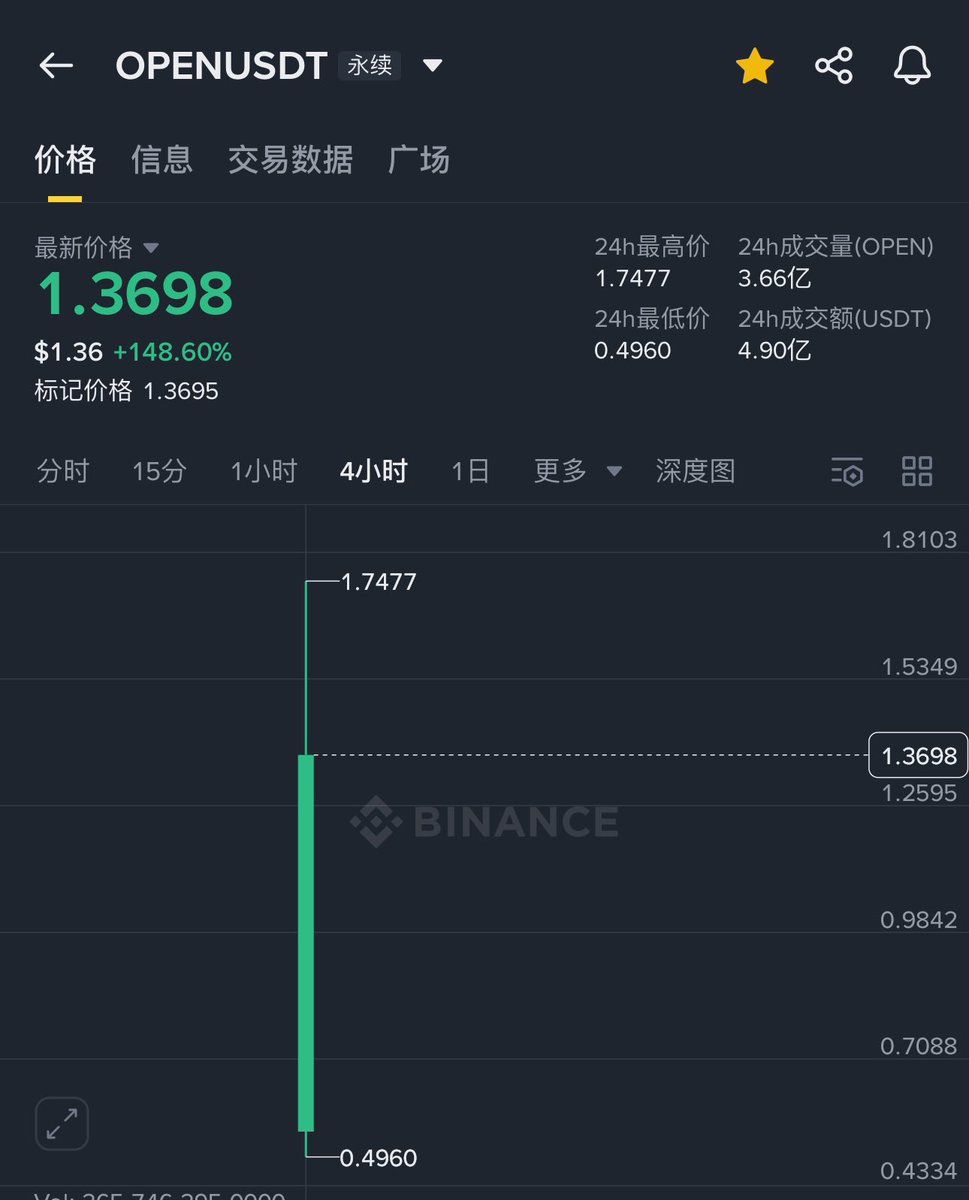
Task: Select the 15分 chart interval
Action: coord(159,471)
